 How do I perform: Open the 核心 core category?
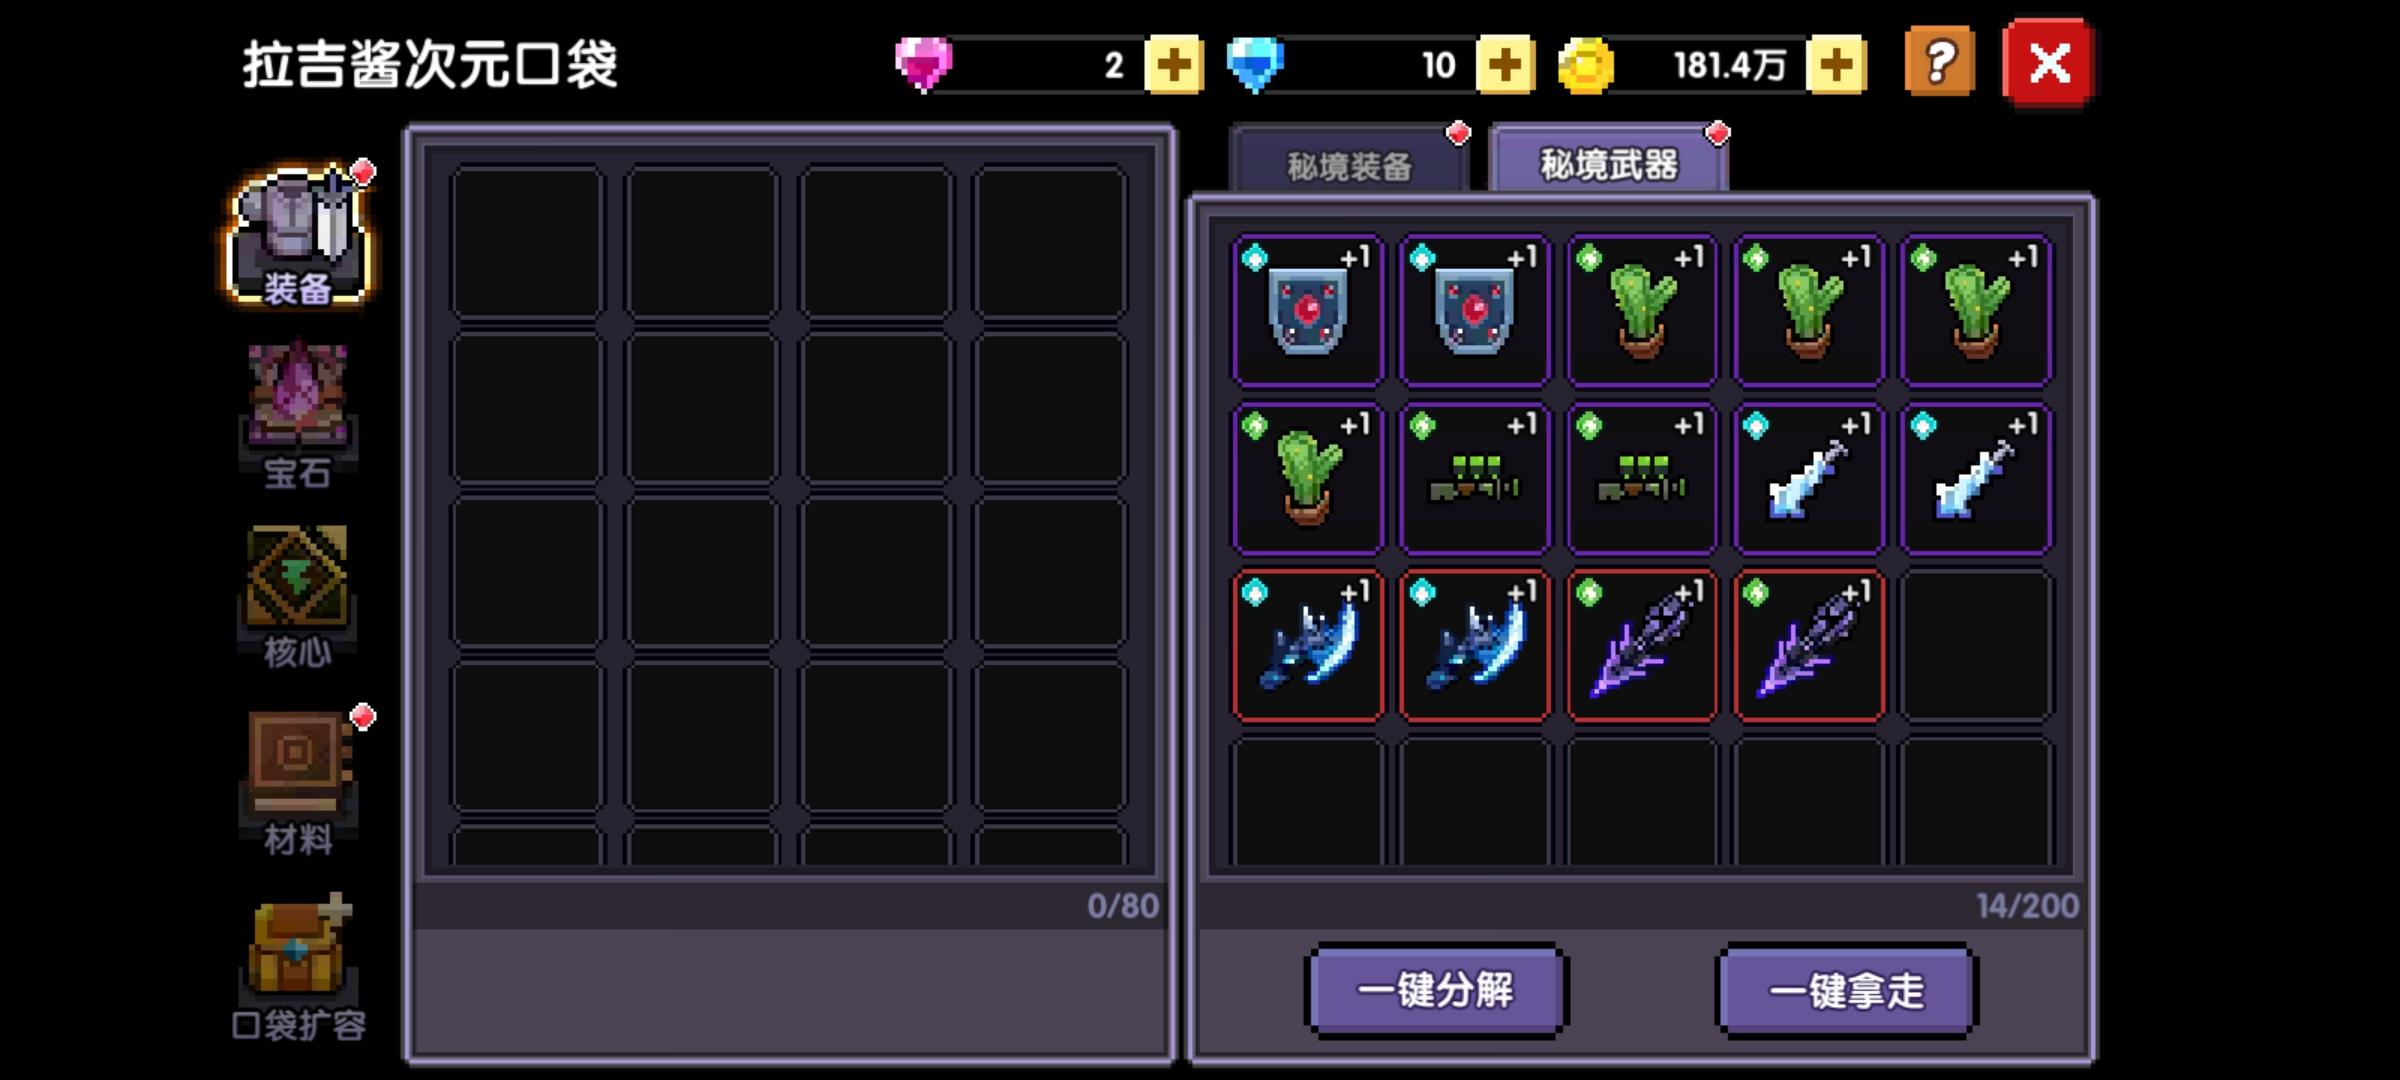pyautogui.click(x=298, y=597)
